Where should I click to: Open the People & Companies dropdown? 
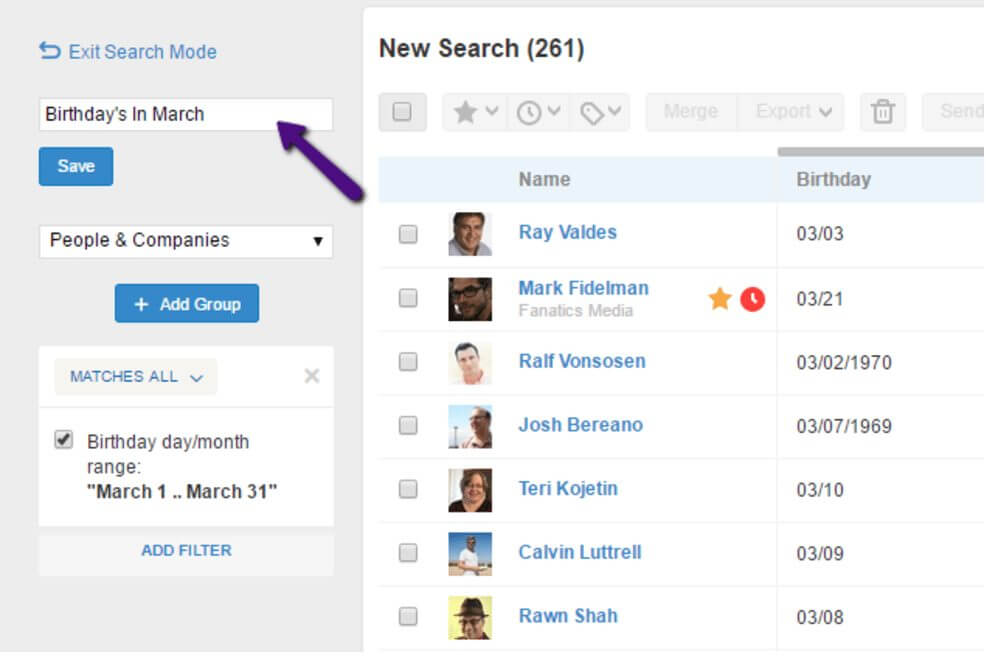click(185, 241)
